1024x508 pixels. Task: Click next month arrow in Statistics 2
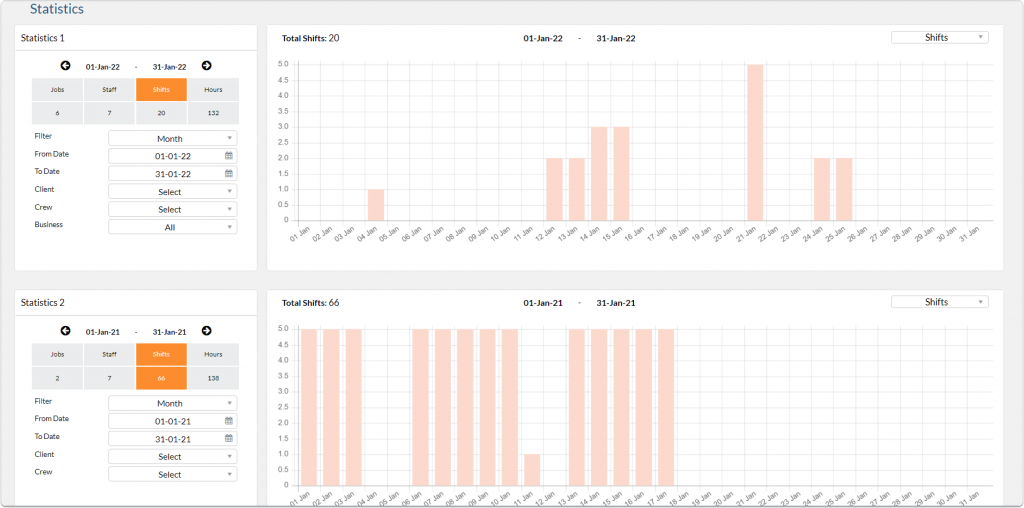[x=206, y=331]
